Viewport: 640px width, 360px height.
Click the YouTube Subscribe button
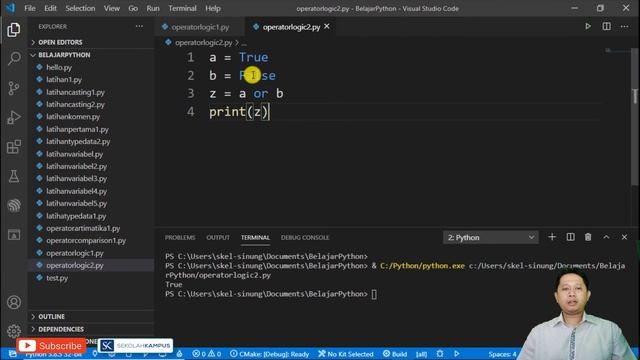[x=51, y=346]
